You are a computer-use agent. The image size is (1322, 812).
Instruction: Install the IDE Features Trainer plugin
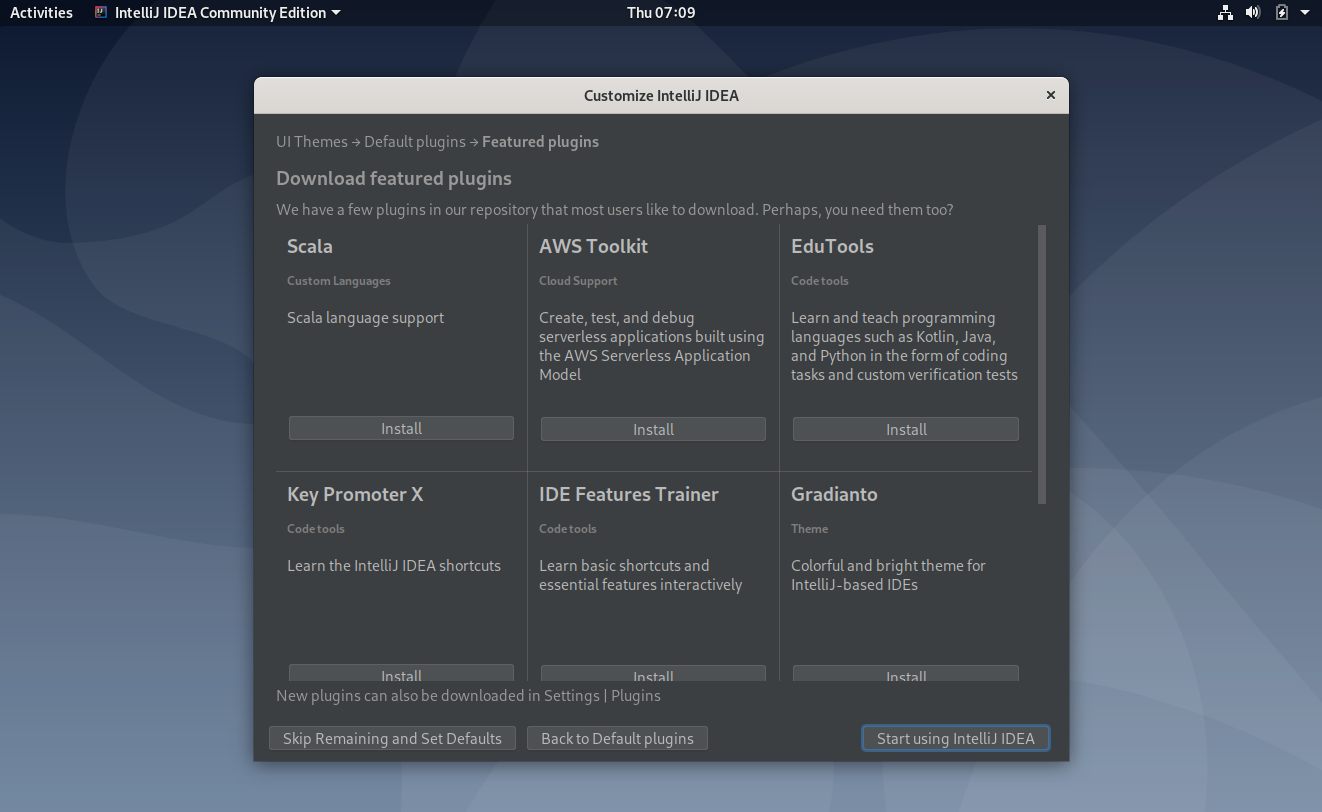(x=653, y=673)
